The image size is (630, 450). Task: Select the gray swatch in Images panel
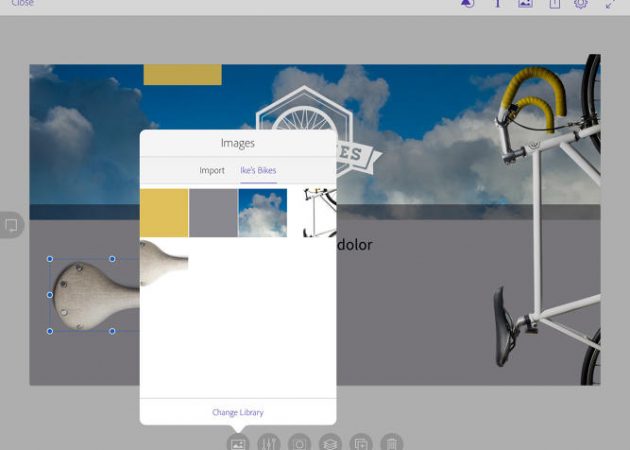click(x=213, y=213)
